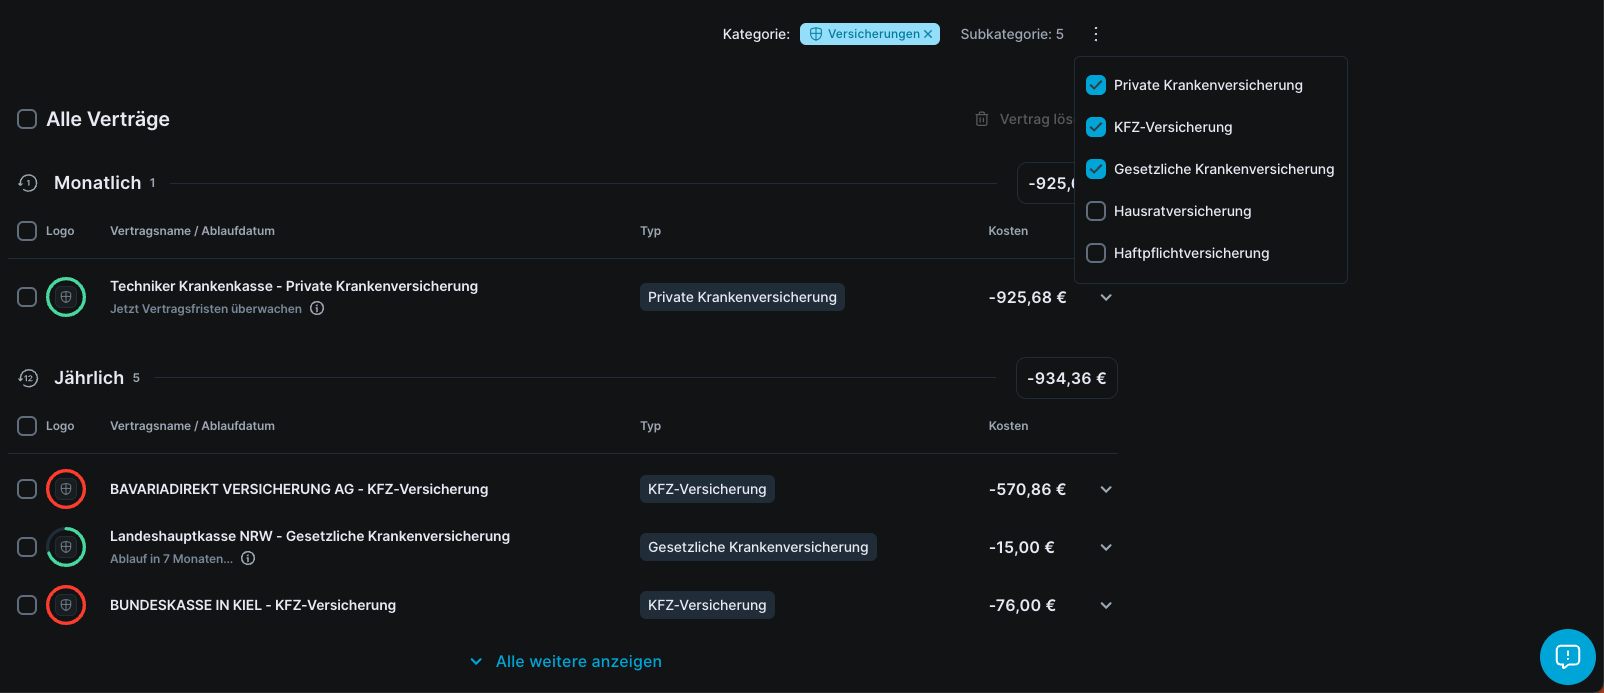Select the BUNDESKASSE IN KIEL contract checkbox
Image resolution: width=1604 pixels, height=693 pixels.
point(27,605)
